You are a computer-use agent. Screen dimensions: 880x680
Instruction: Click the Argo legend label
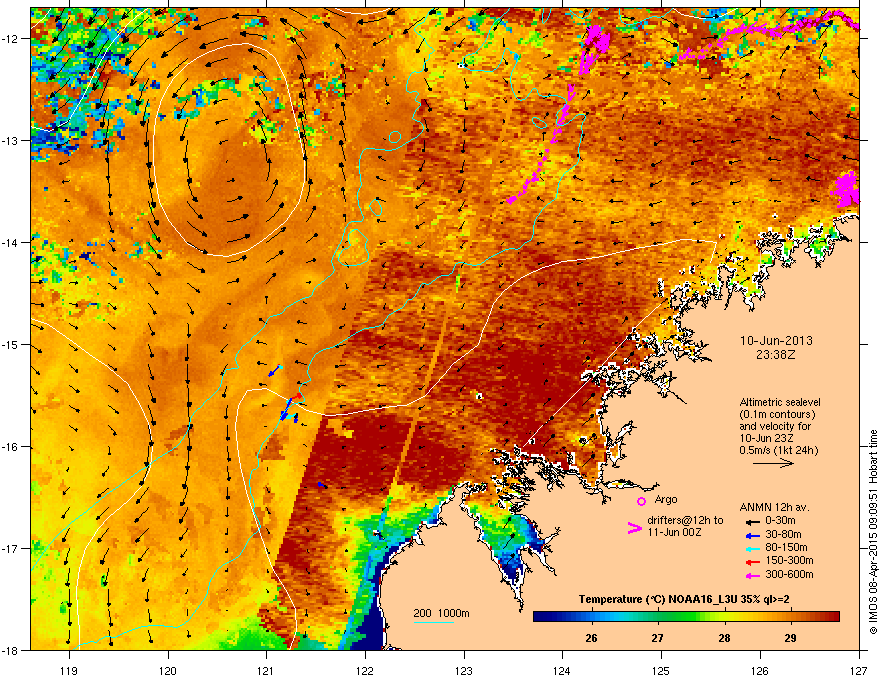click(666, 499)
